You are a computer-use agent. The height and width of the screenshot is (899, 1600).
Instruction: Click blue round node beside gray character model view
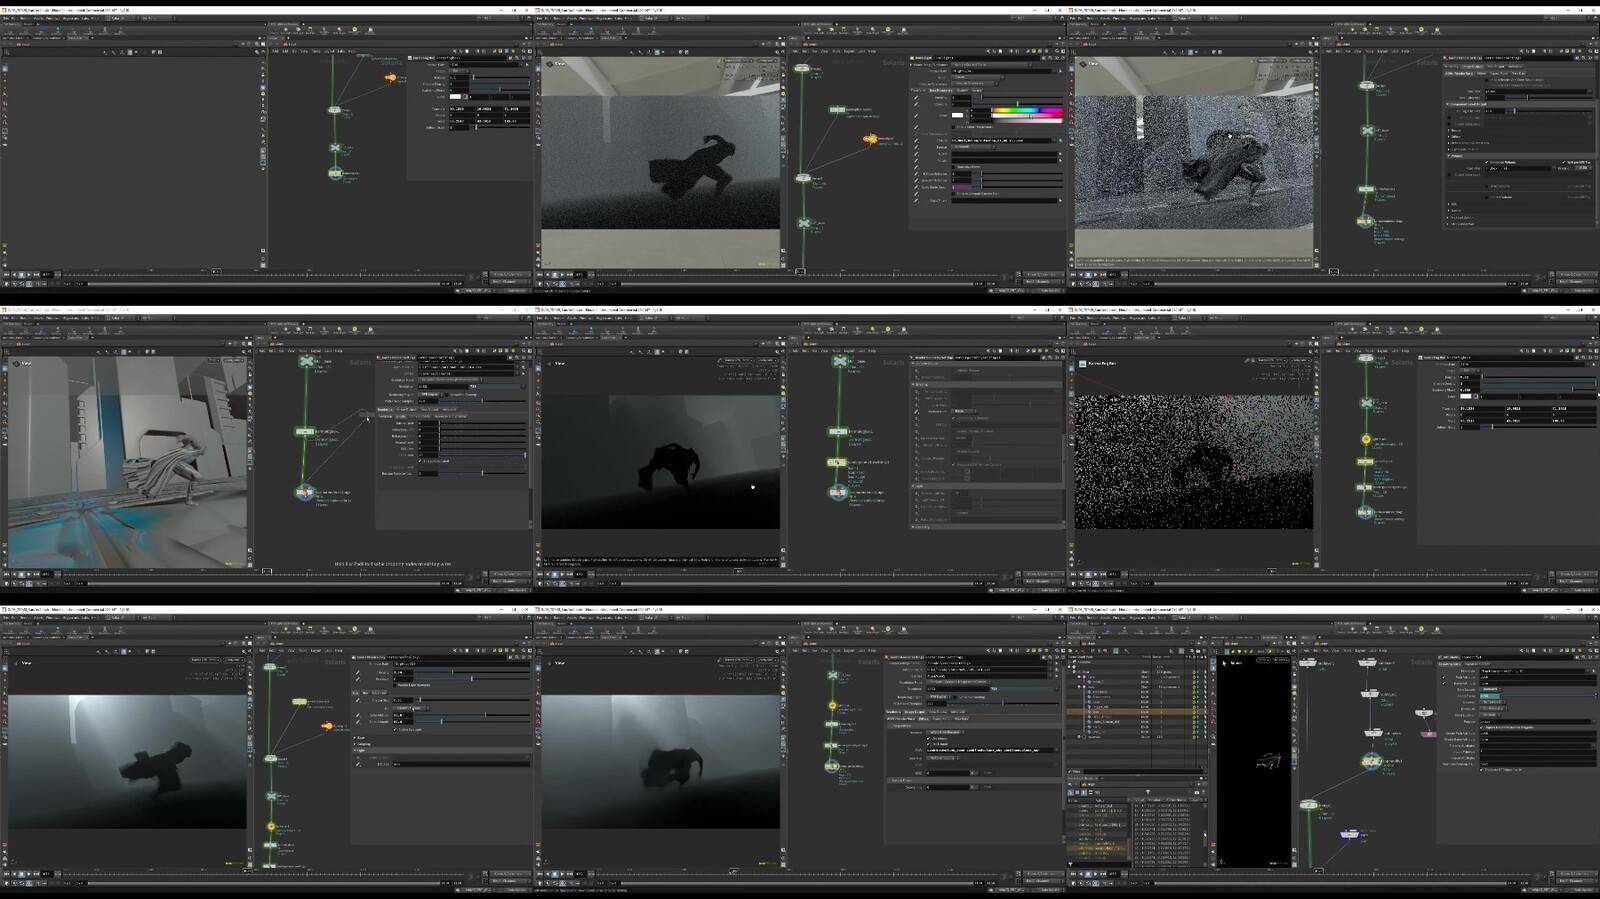pos(304,492)
